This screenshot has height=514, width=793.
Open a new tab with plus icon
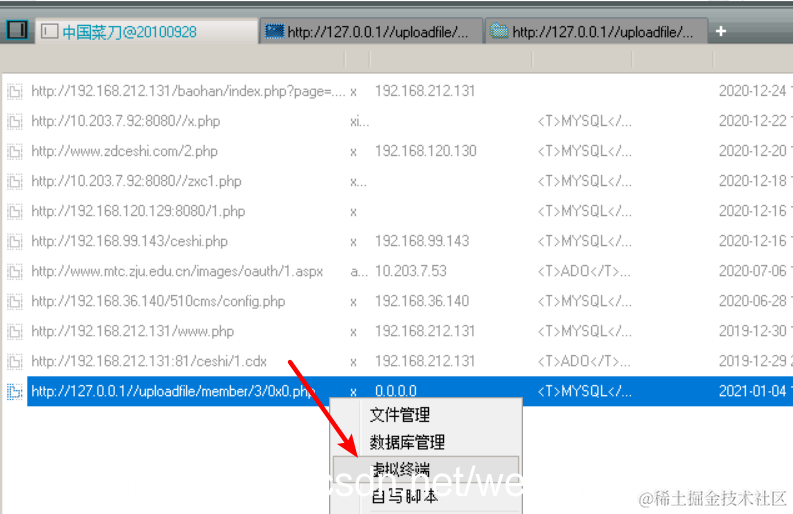coord(721,31)
